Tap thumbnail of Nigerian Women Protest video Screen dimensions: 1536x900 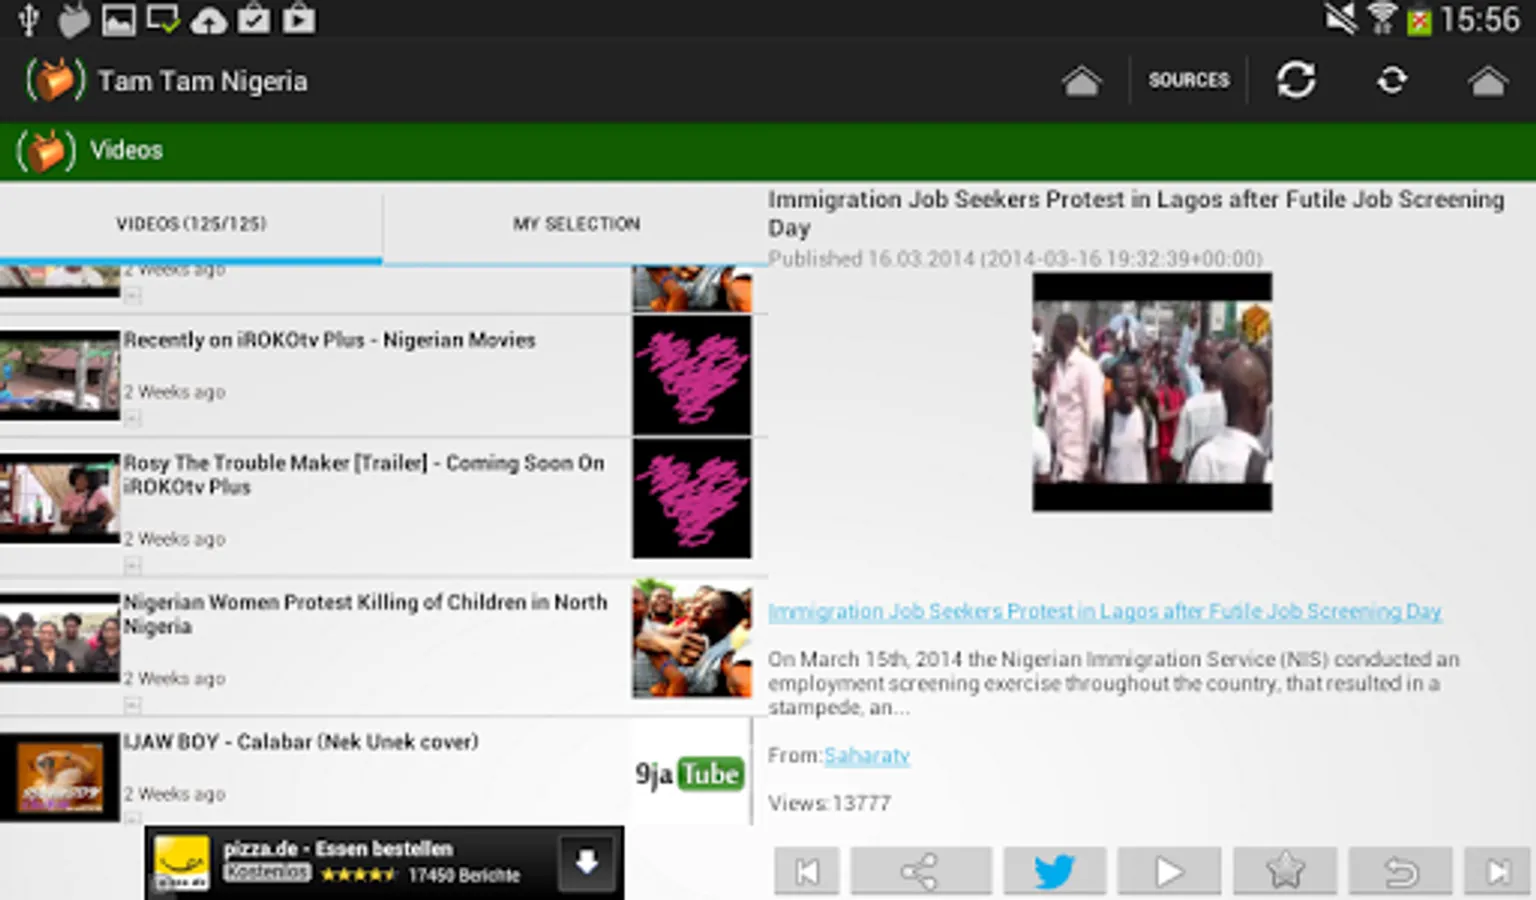tap(60, 638)
